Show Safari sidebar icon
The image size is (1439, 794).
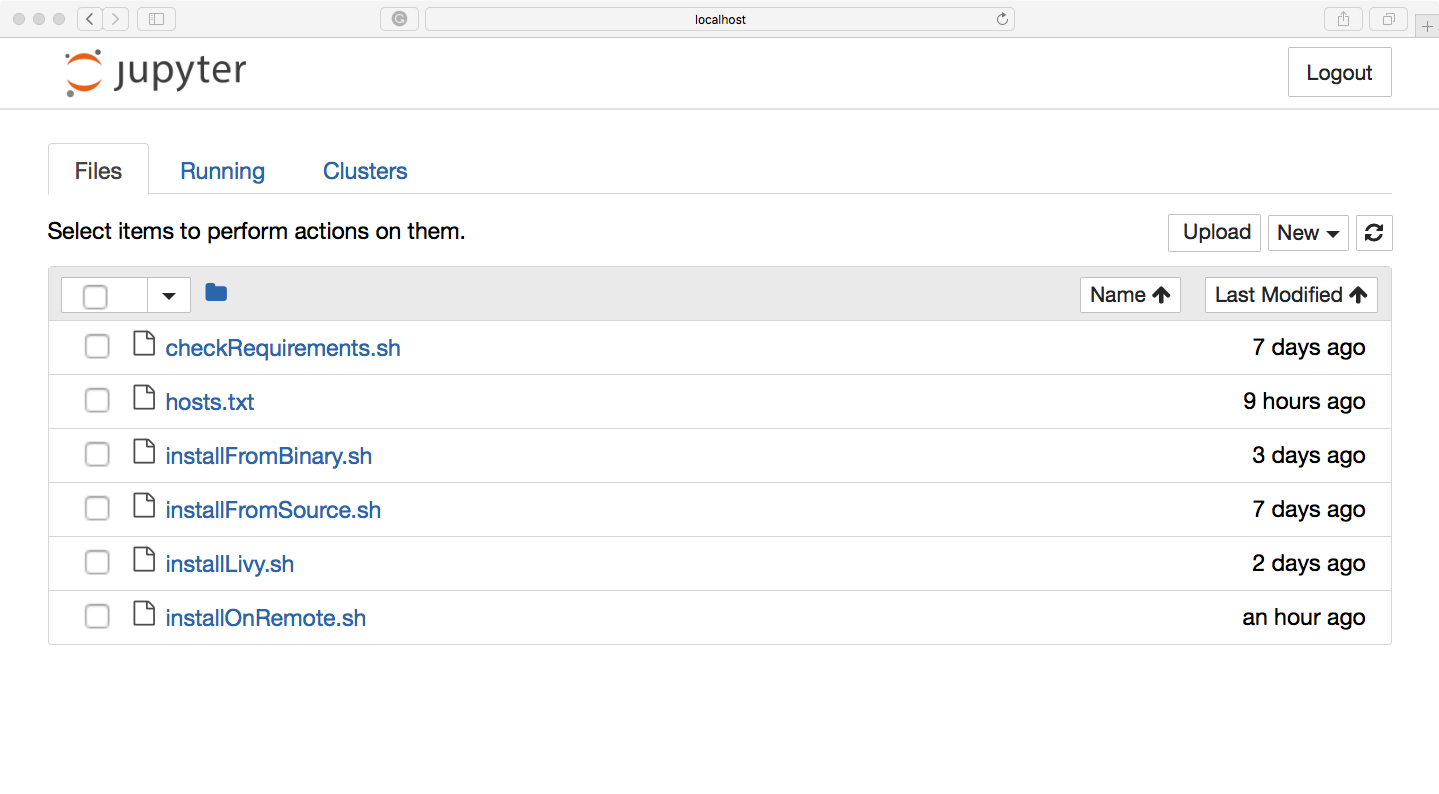click(156, 19)
